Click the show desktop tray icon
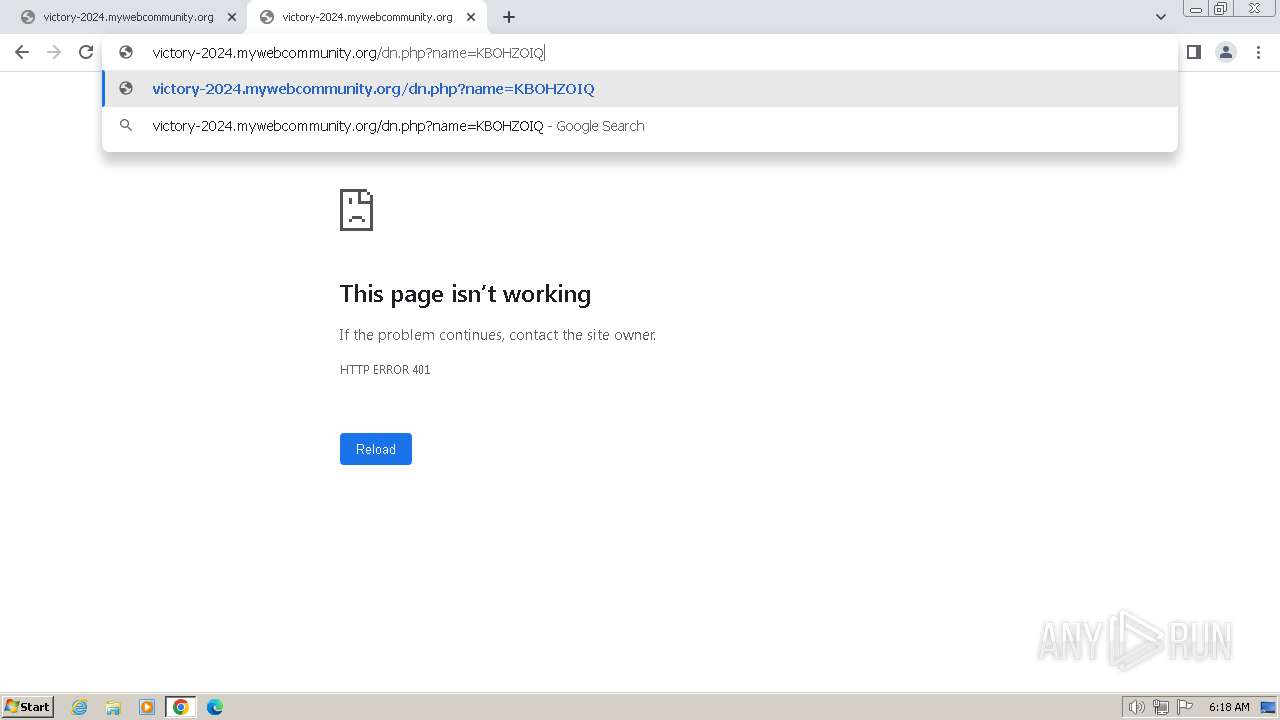The image size is (1280, 720). click(x=1268, y=707)
